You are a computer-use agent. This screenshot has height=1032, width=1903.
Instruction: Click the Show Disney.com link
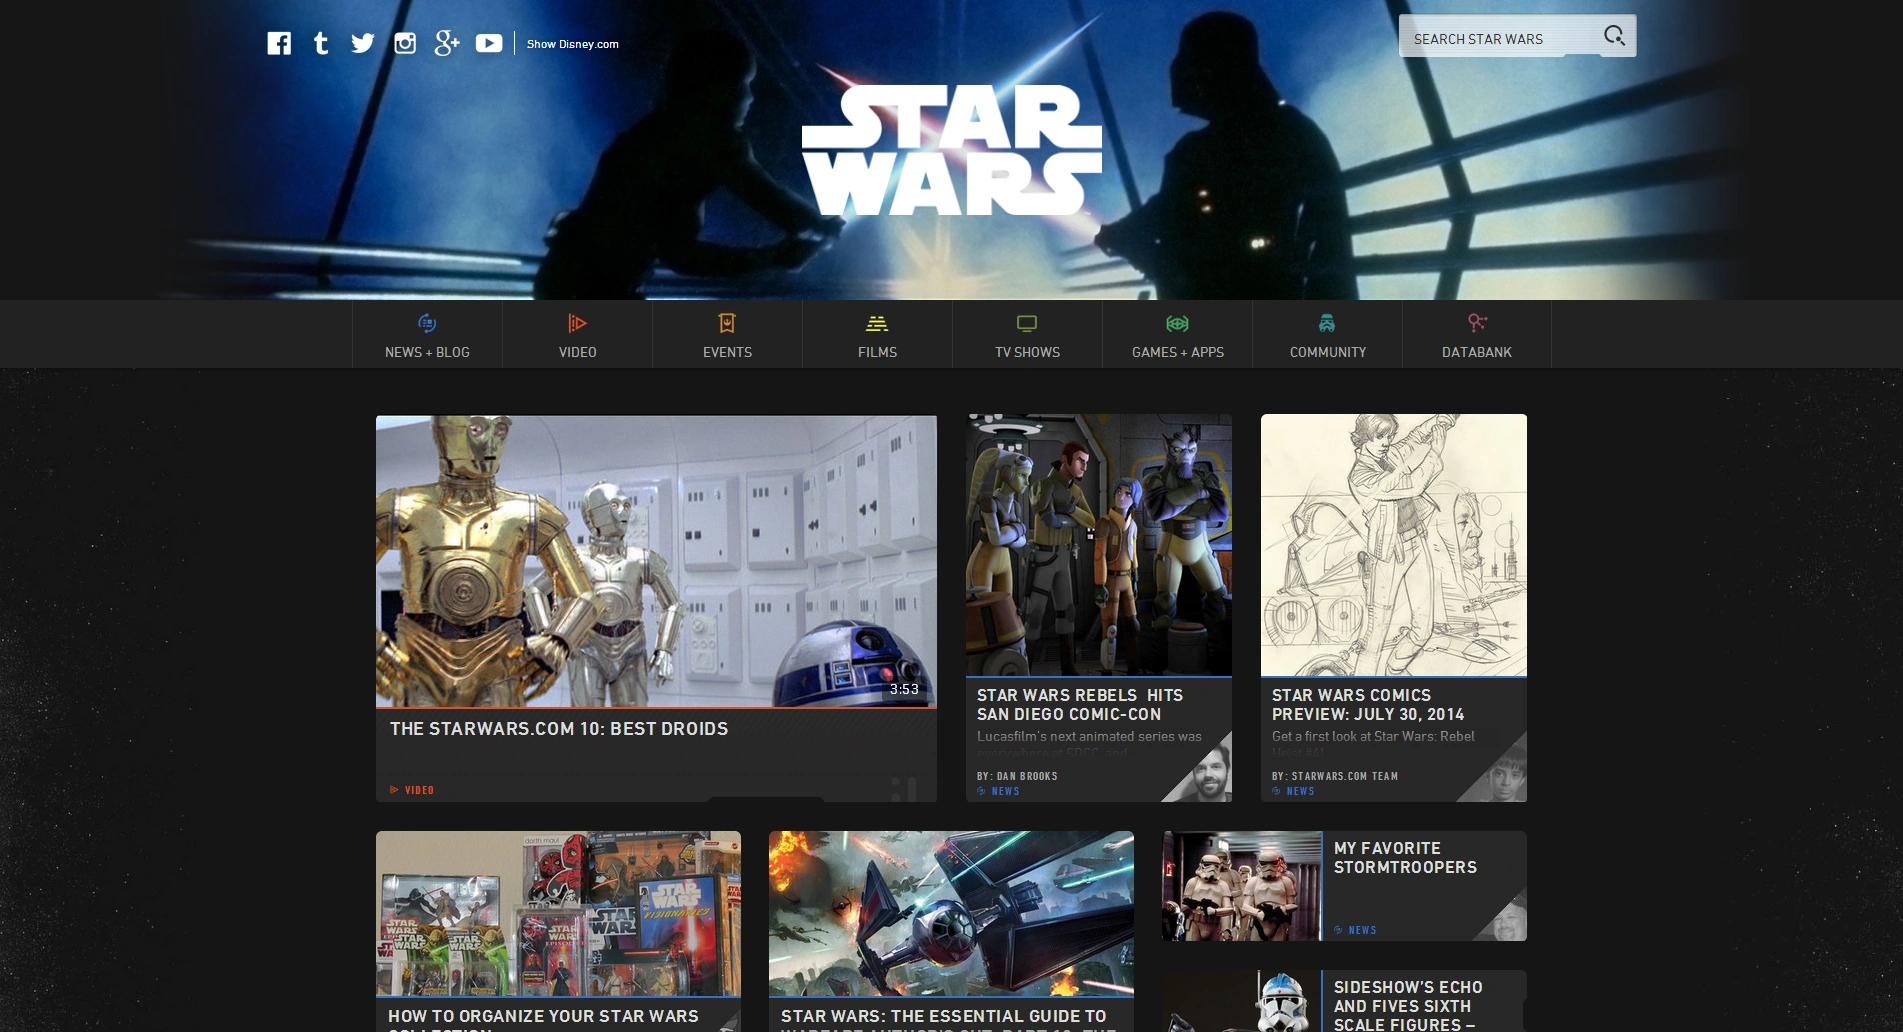(x=572, y=44)
